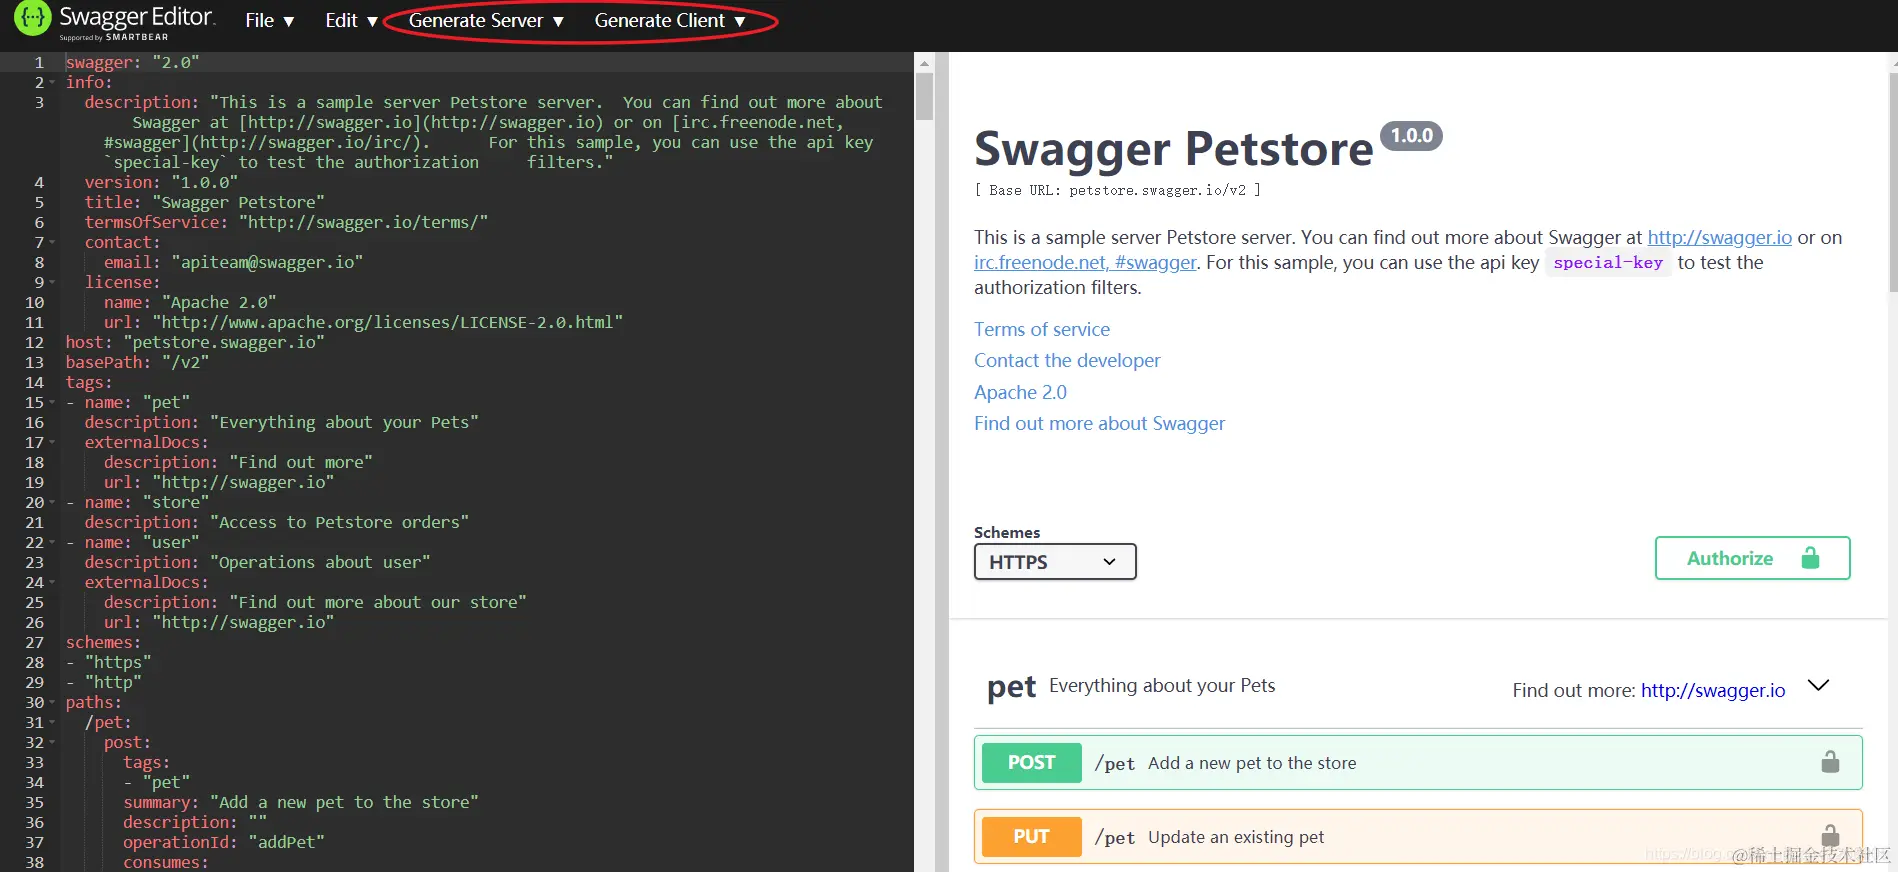This screenshot has width=1898, height=872.
Task: Open the Edit menu
Action: click(351, 21)
